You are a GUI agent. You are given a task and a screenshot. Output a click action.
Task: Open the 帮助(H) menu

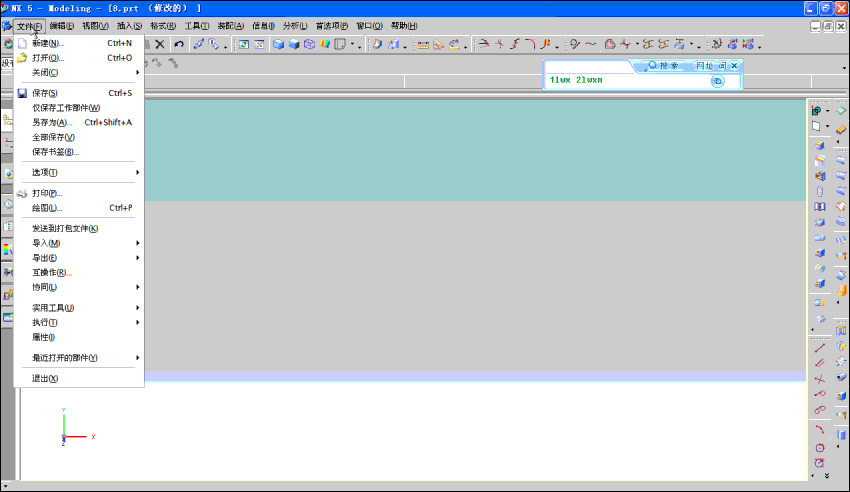[x=404, y=26]
